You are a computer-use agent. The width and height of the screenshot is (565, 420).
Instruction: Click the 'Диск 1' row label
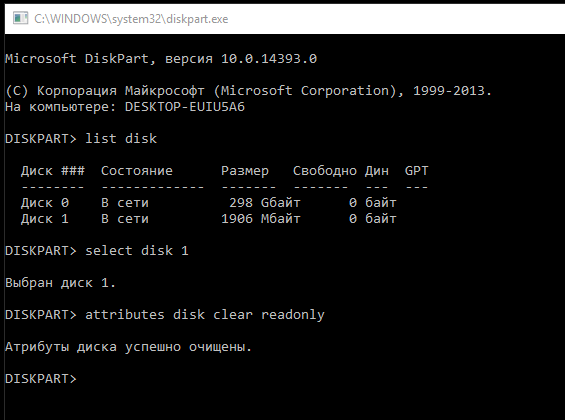45,219
